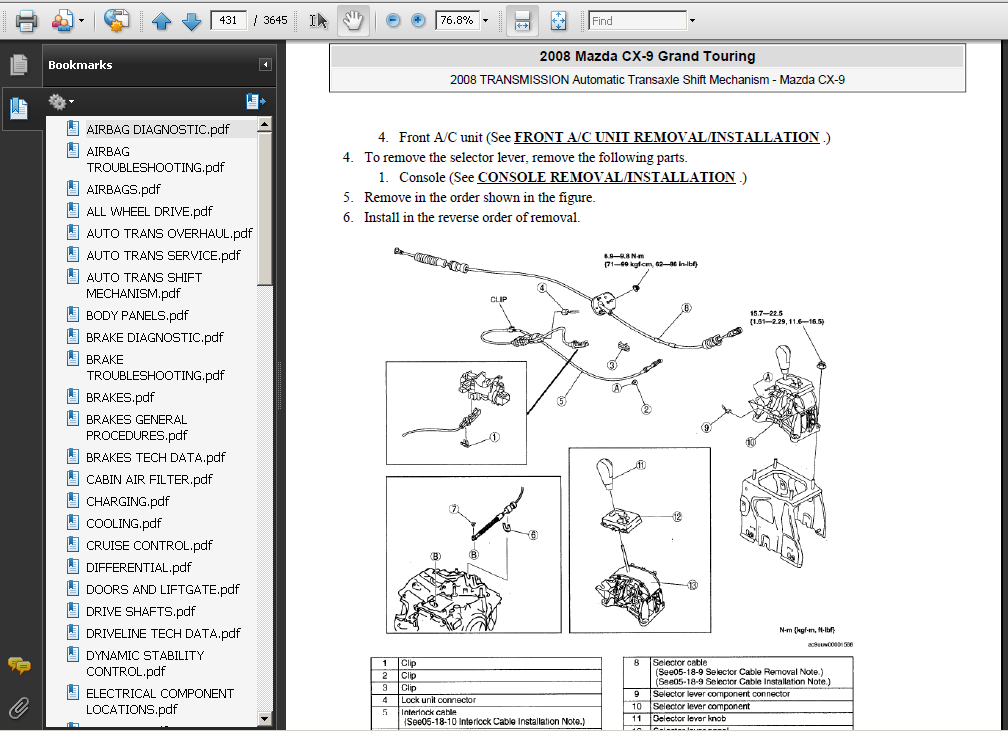Click the bookmarks scrollbar up arrow
The height and width of the screenshot is (732, 1008).
click(x=265, y=123)
